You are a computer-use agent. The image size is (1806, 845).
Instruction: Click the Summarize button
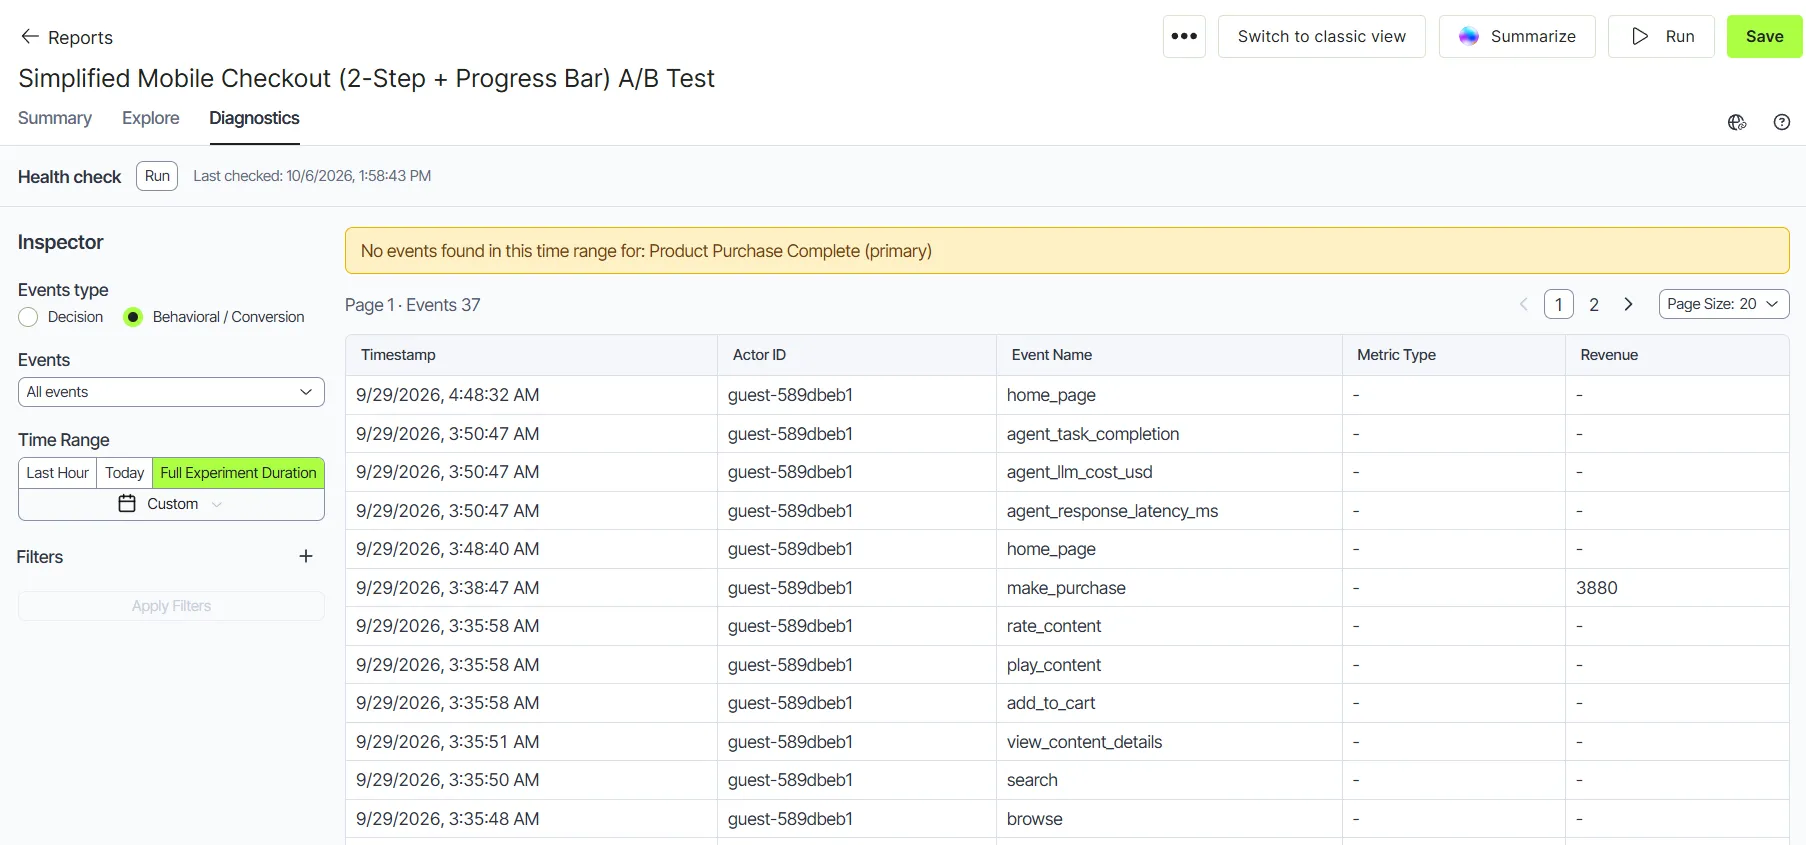[1517, 37]
